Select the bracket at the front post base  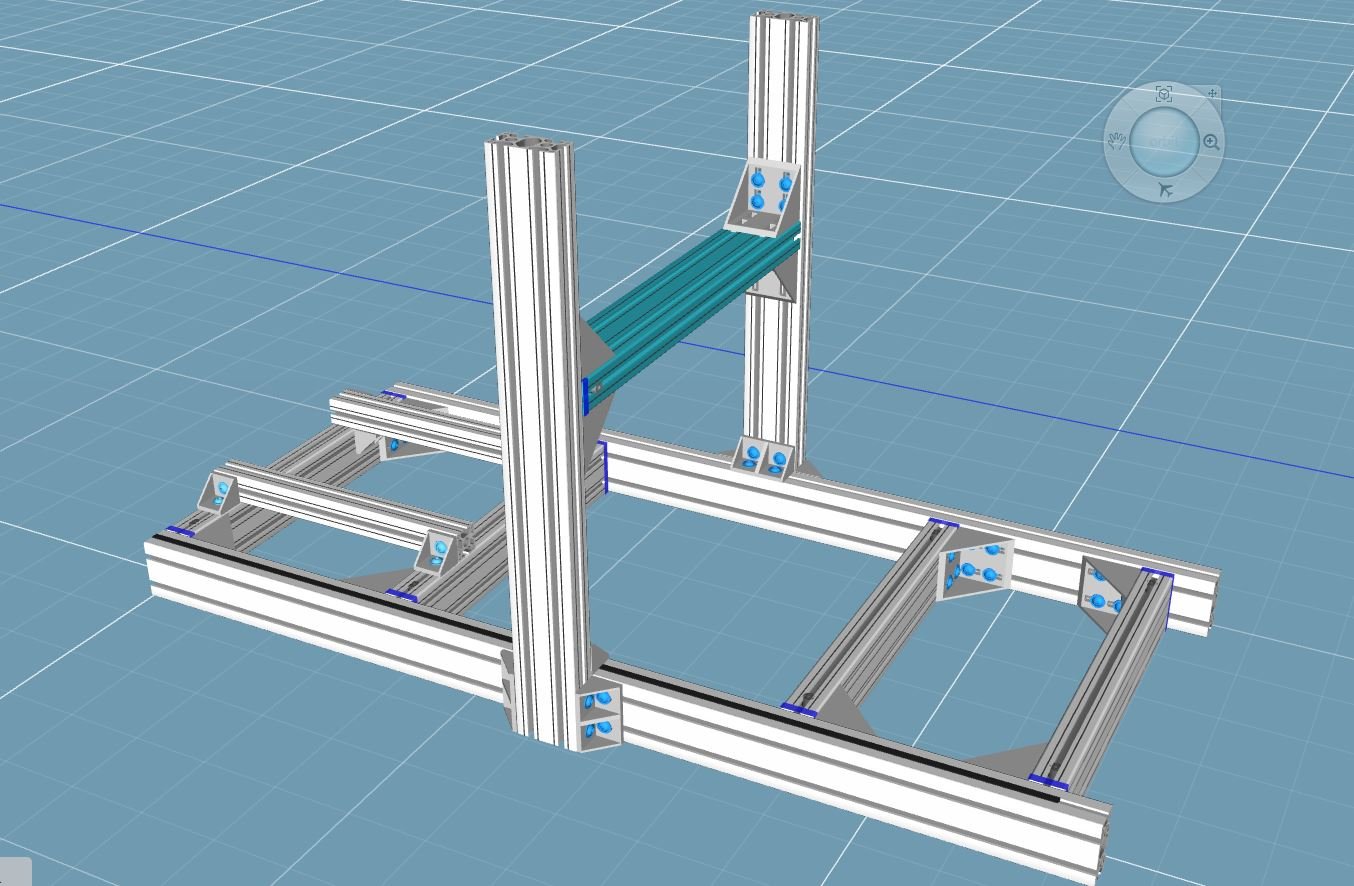(x=600, y=715)
